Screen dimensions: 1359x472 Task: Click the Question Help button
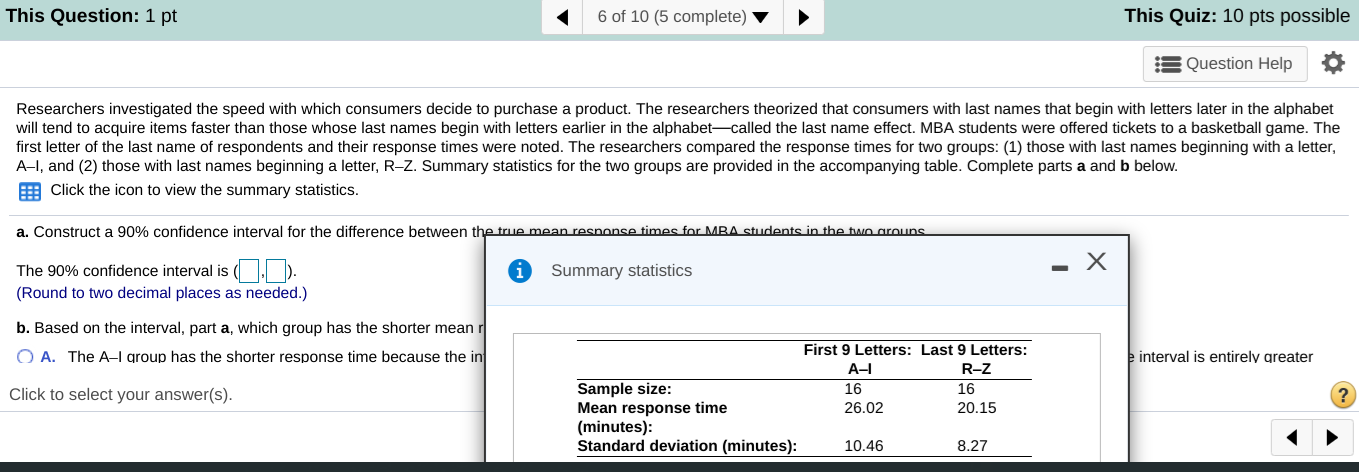tap(1225, 64)
